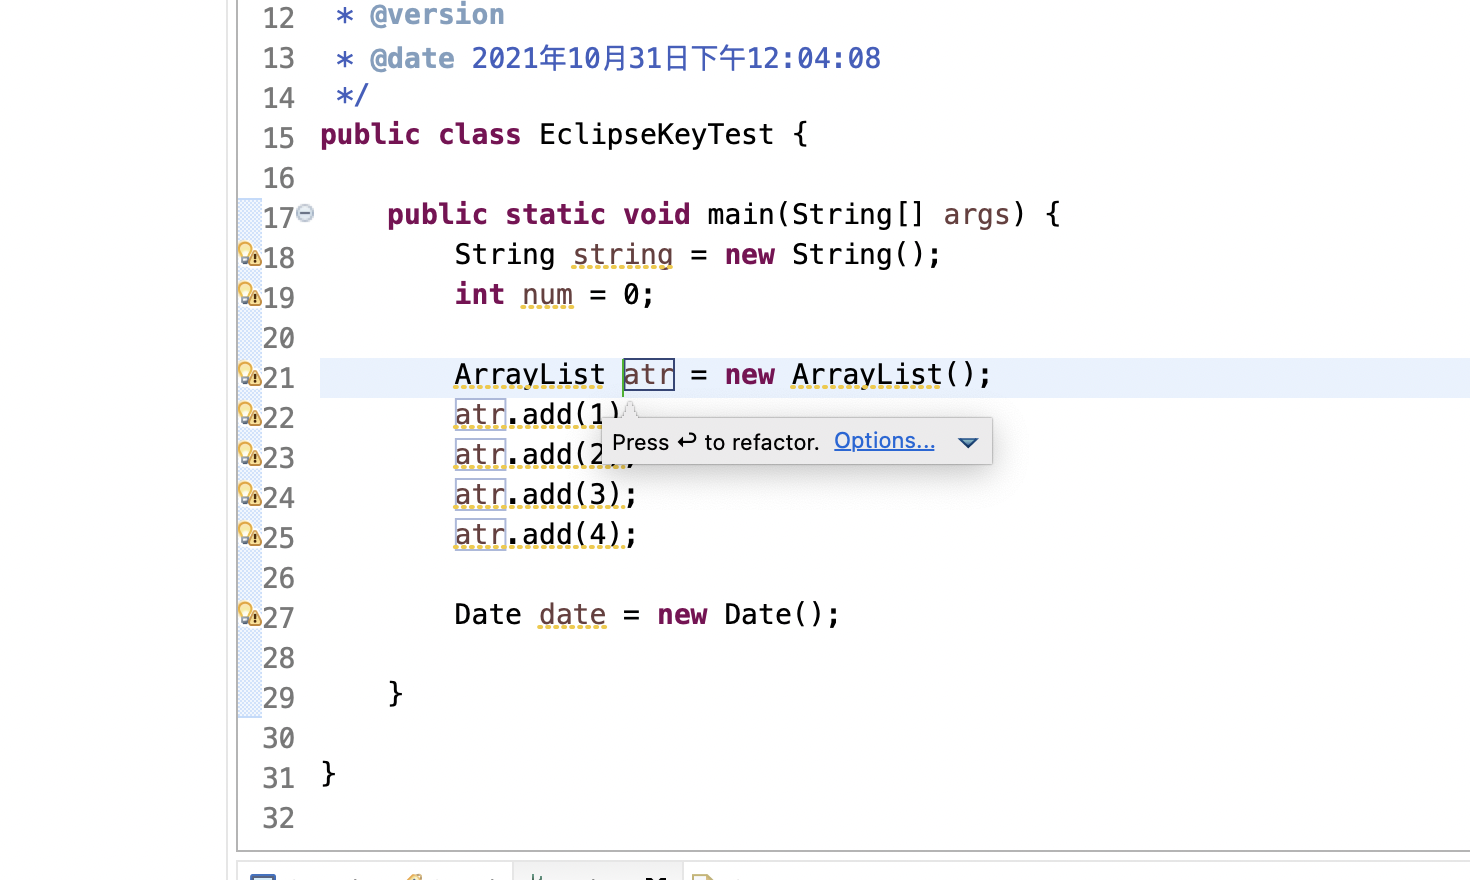Select the warning marker icon on line 24
The height and width of the screenshot is (880, 1470).
[249, 494]
